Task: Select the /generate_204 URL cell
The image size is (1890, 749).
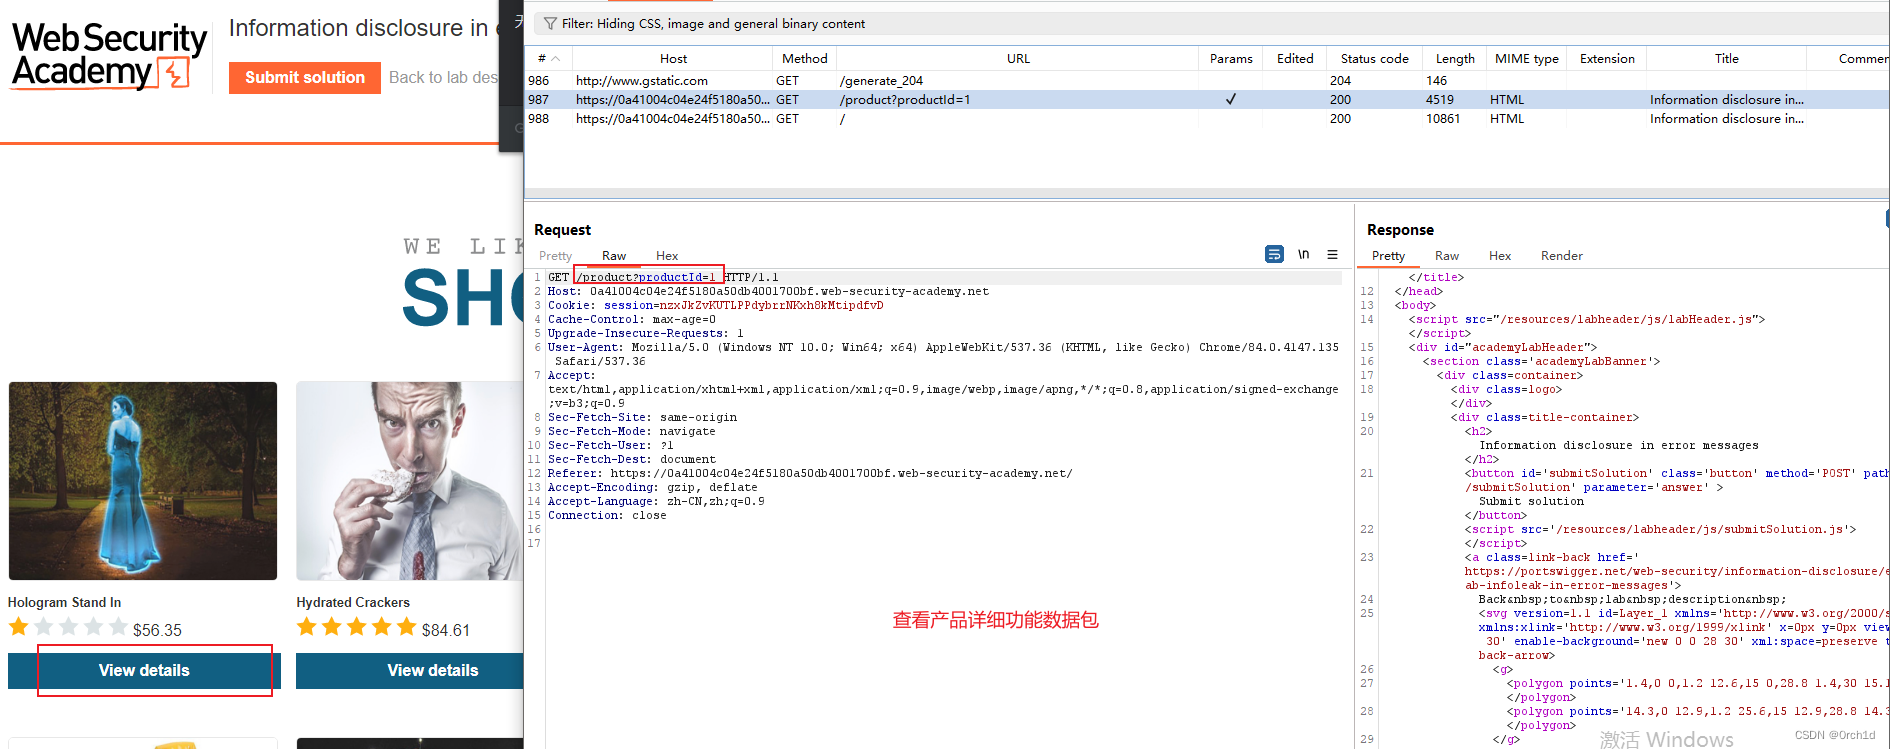Action: point(881,81)
